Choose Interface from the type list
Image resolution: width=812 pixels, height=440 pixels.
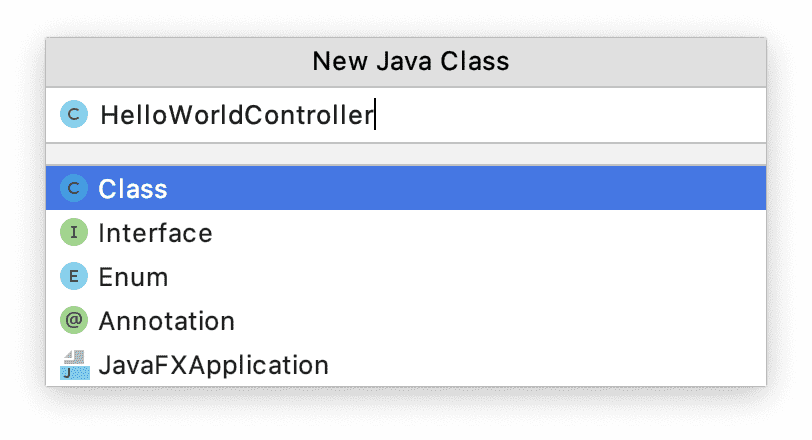(155, 233)
